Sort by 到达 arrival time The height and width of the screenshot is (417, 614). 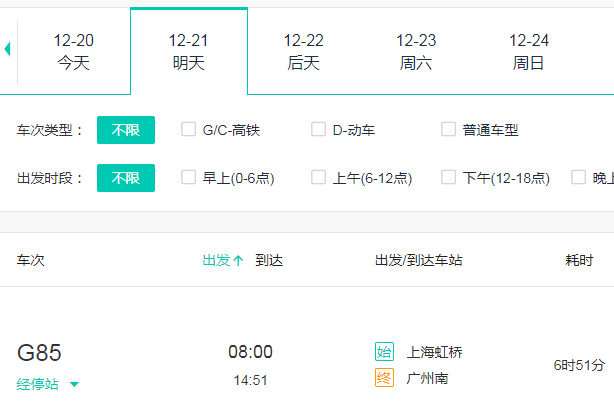coord(269,261)
